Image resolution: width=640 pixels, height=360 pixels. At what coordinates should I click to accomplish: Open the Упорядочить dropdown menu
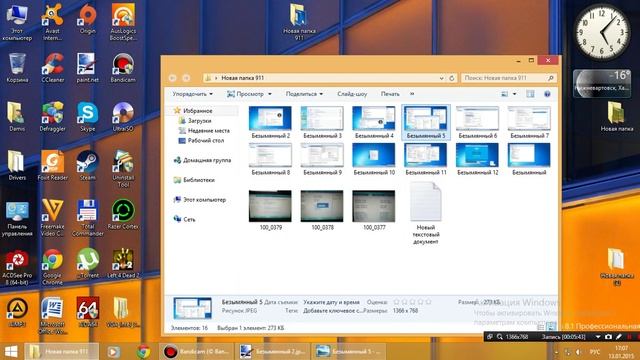tap(192, 94)
